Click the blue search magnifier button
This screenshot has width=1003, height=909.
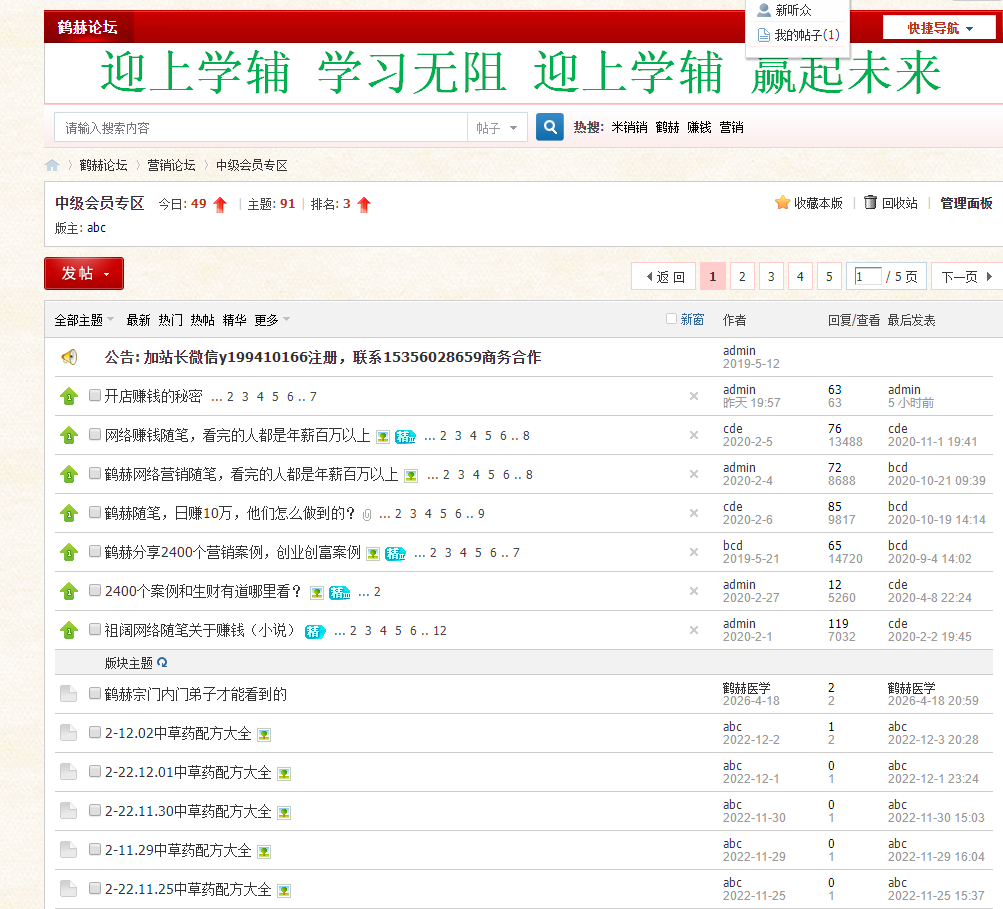coord(549,127)
